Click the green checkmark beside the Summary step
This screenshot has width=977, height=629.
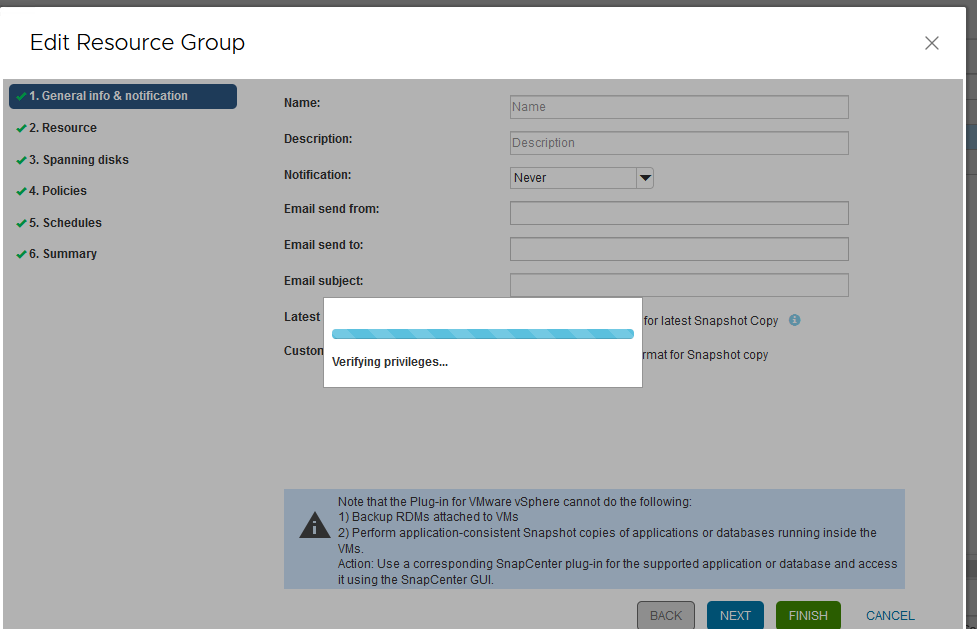[x=20, y=254]
